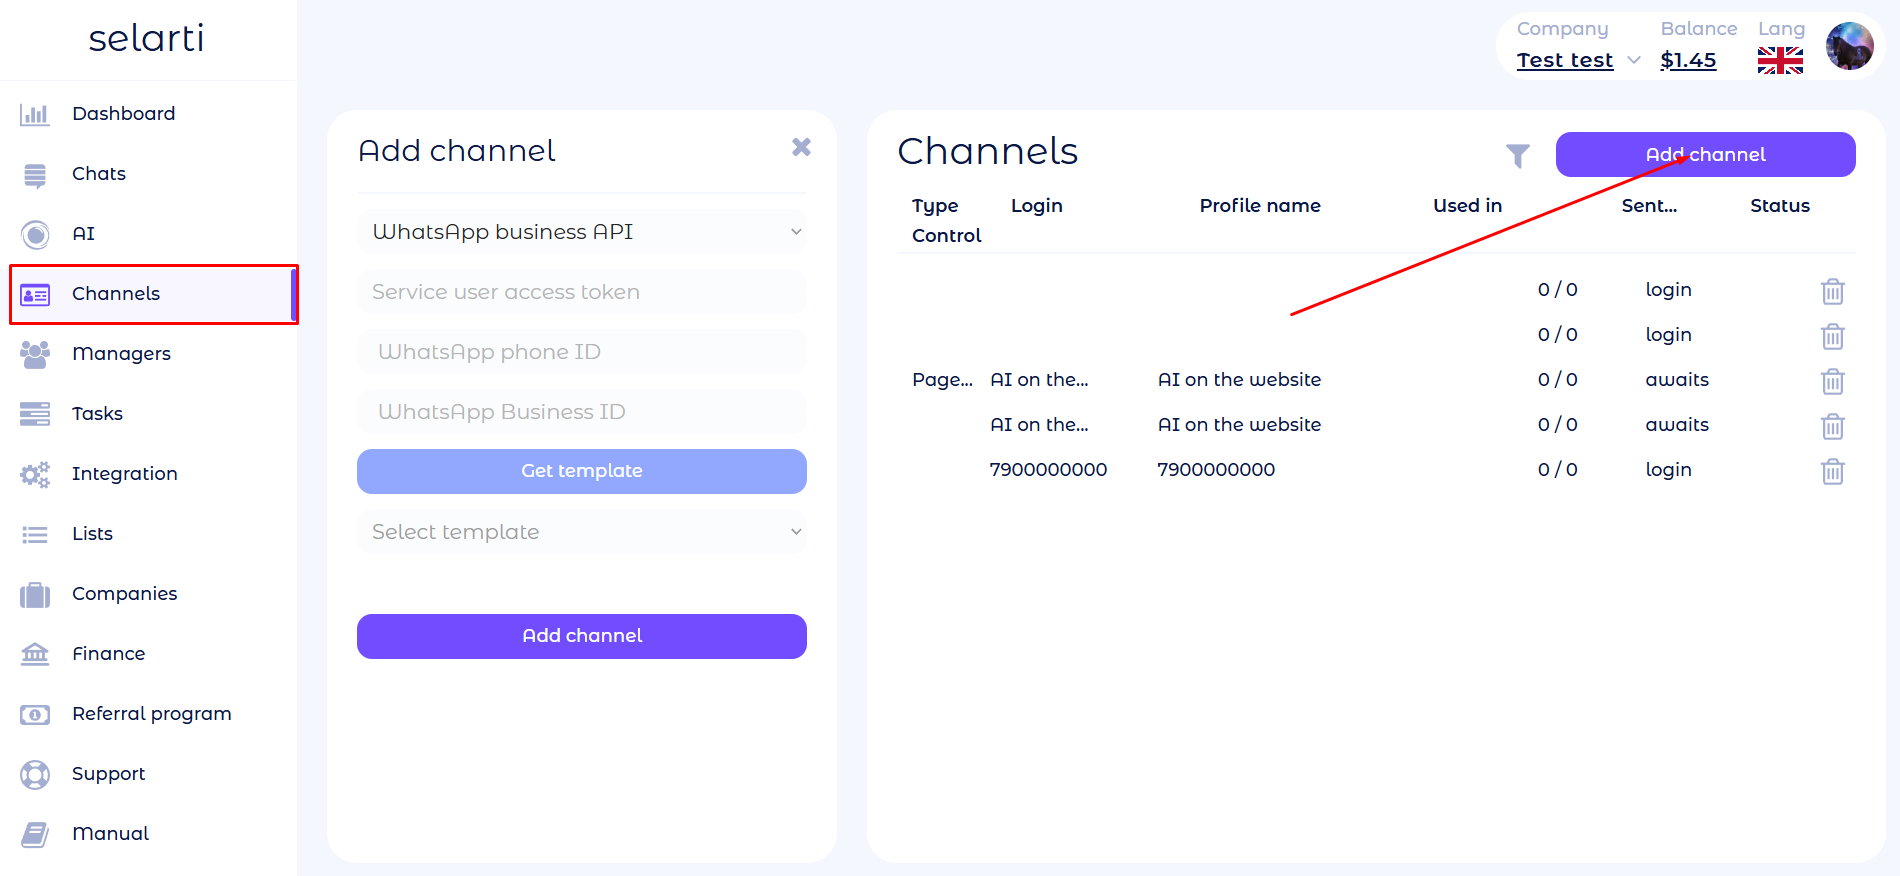
Task: Go to the Managers section
Action: point(121,354)
